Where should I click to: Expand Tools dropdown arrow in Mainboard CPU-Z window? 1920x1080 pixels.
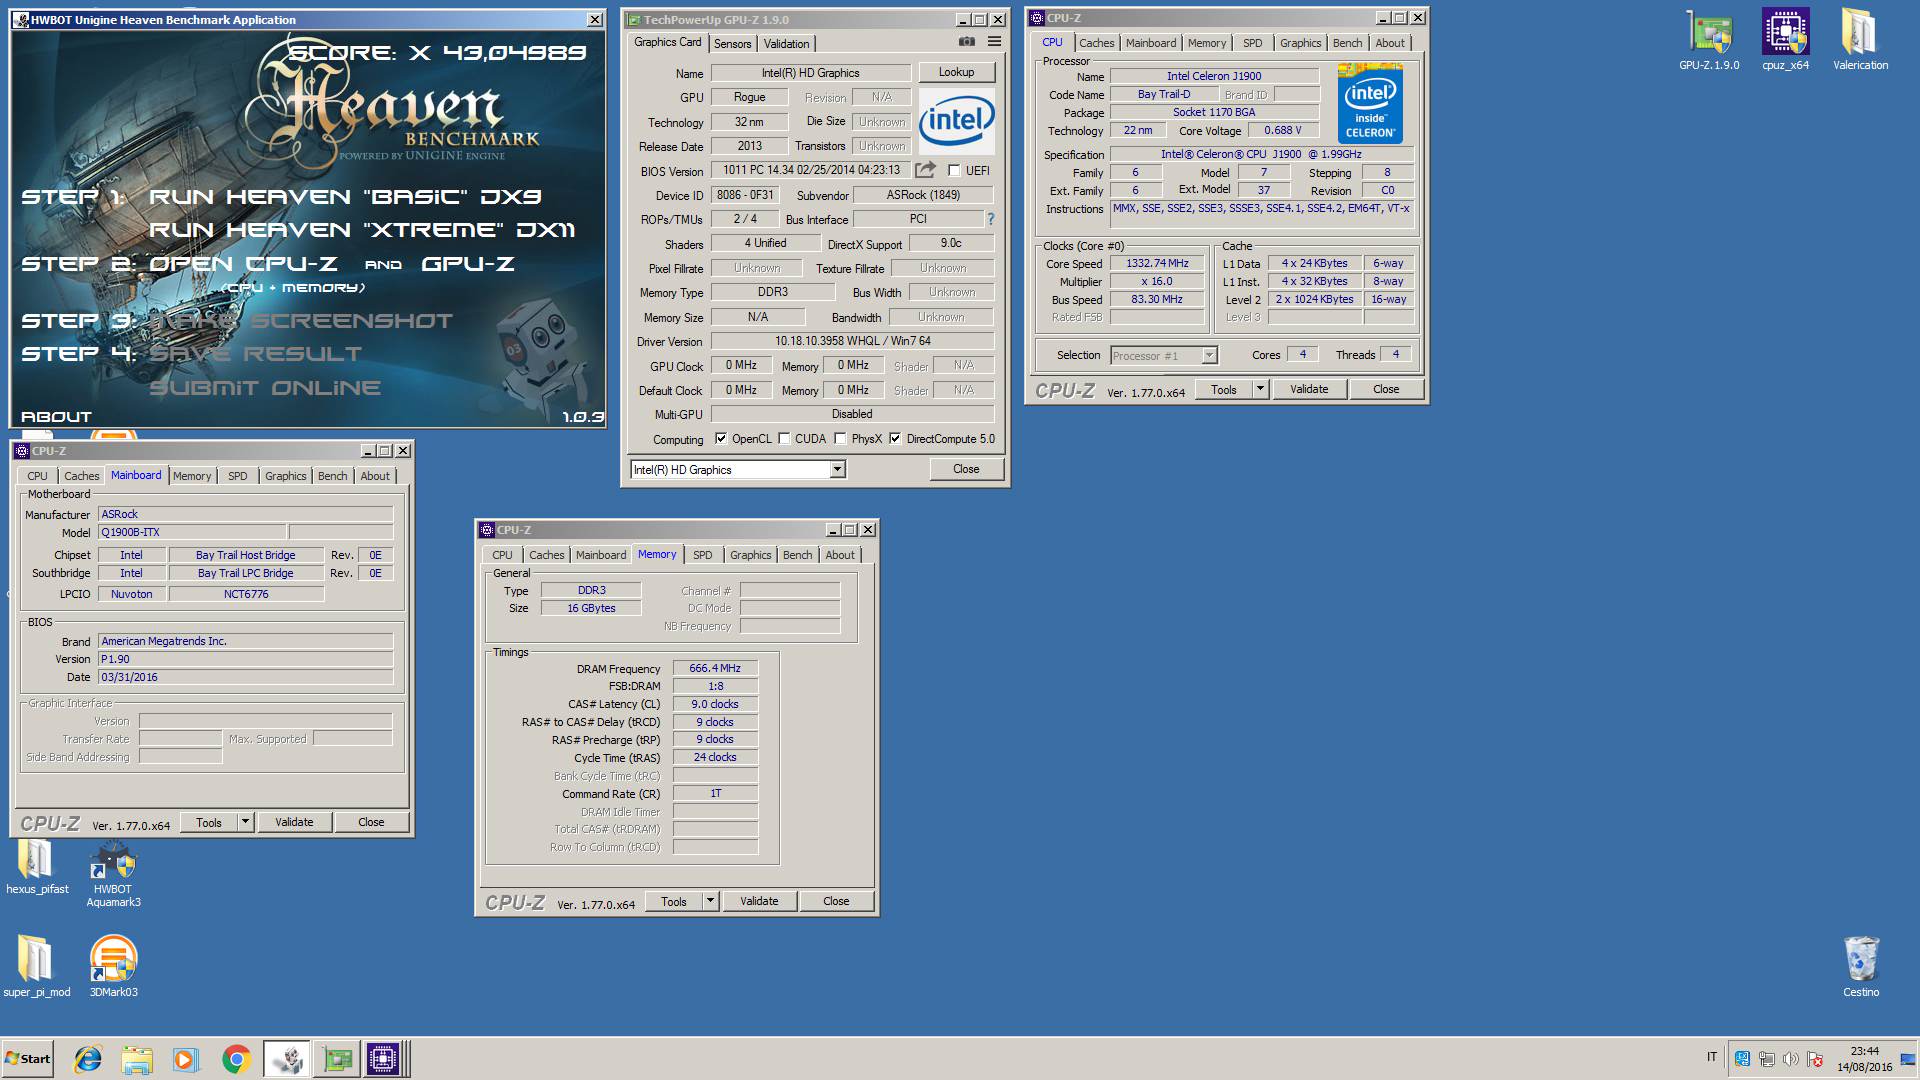click(x=245, y=822)
